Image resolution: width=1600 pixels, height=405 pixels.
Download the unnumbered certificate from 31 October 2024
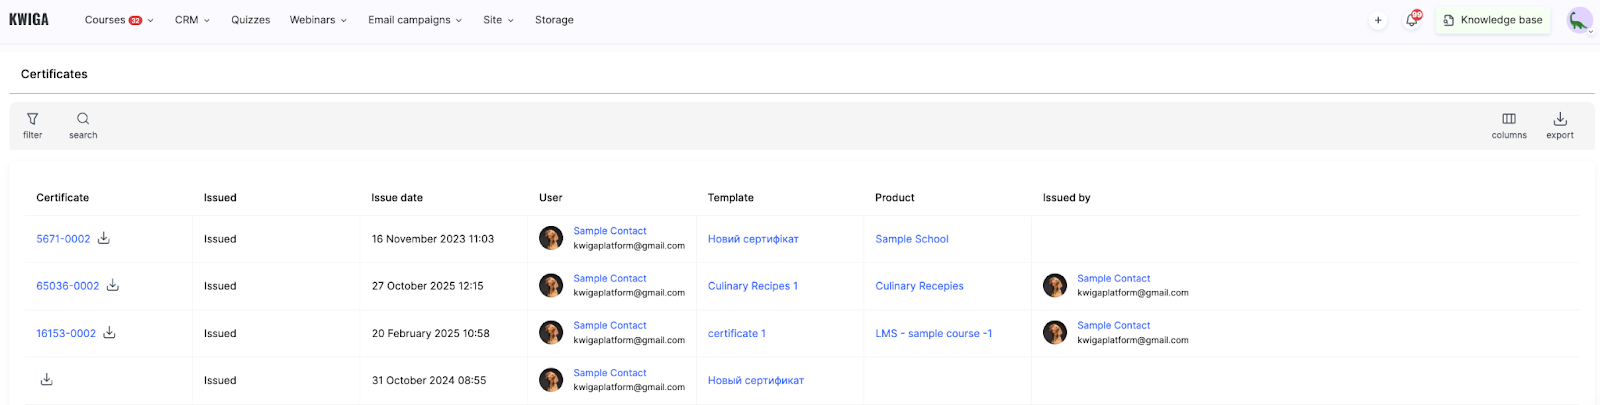(x=46, y=380)
